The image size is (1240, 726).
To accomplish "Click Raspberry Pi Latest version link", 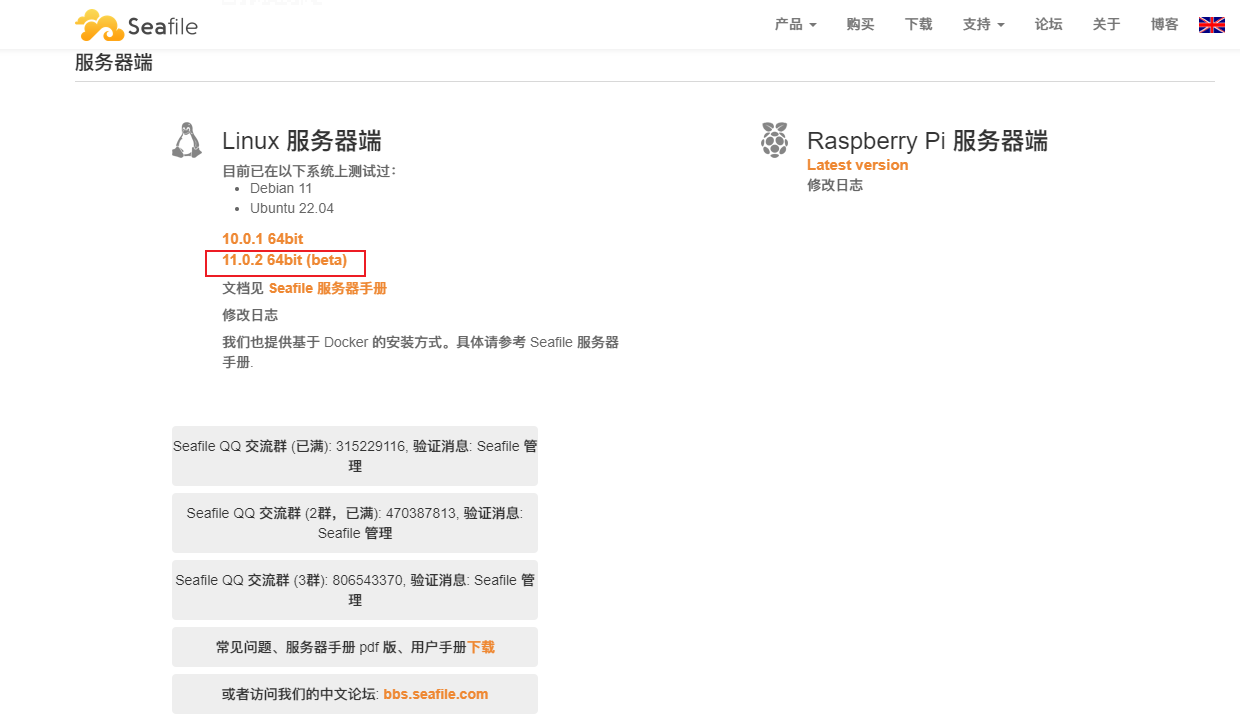I will click(858, 165).
